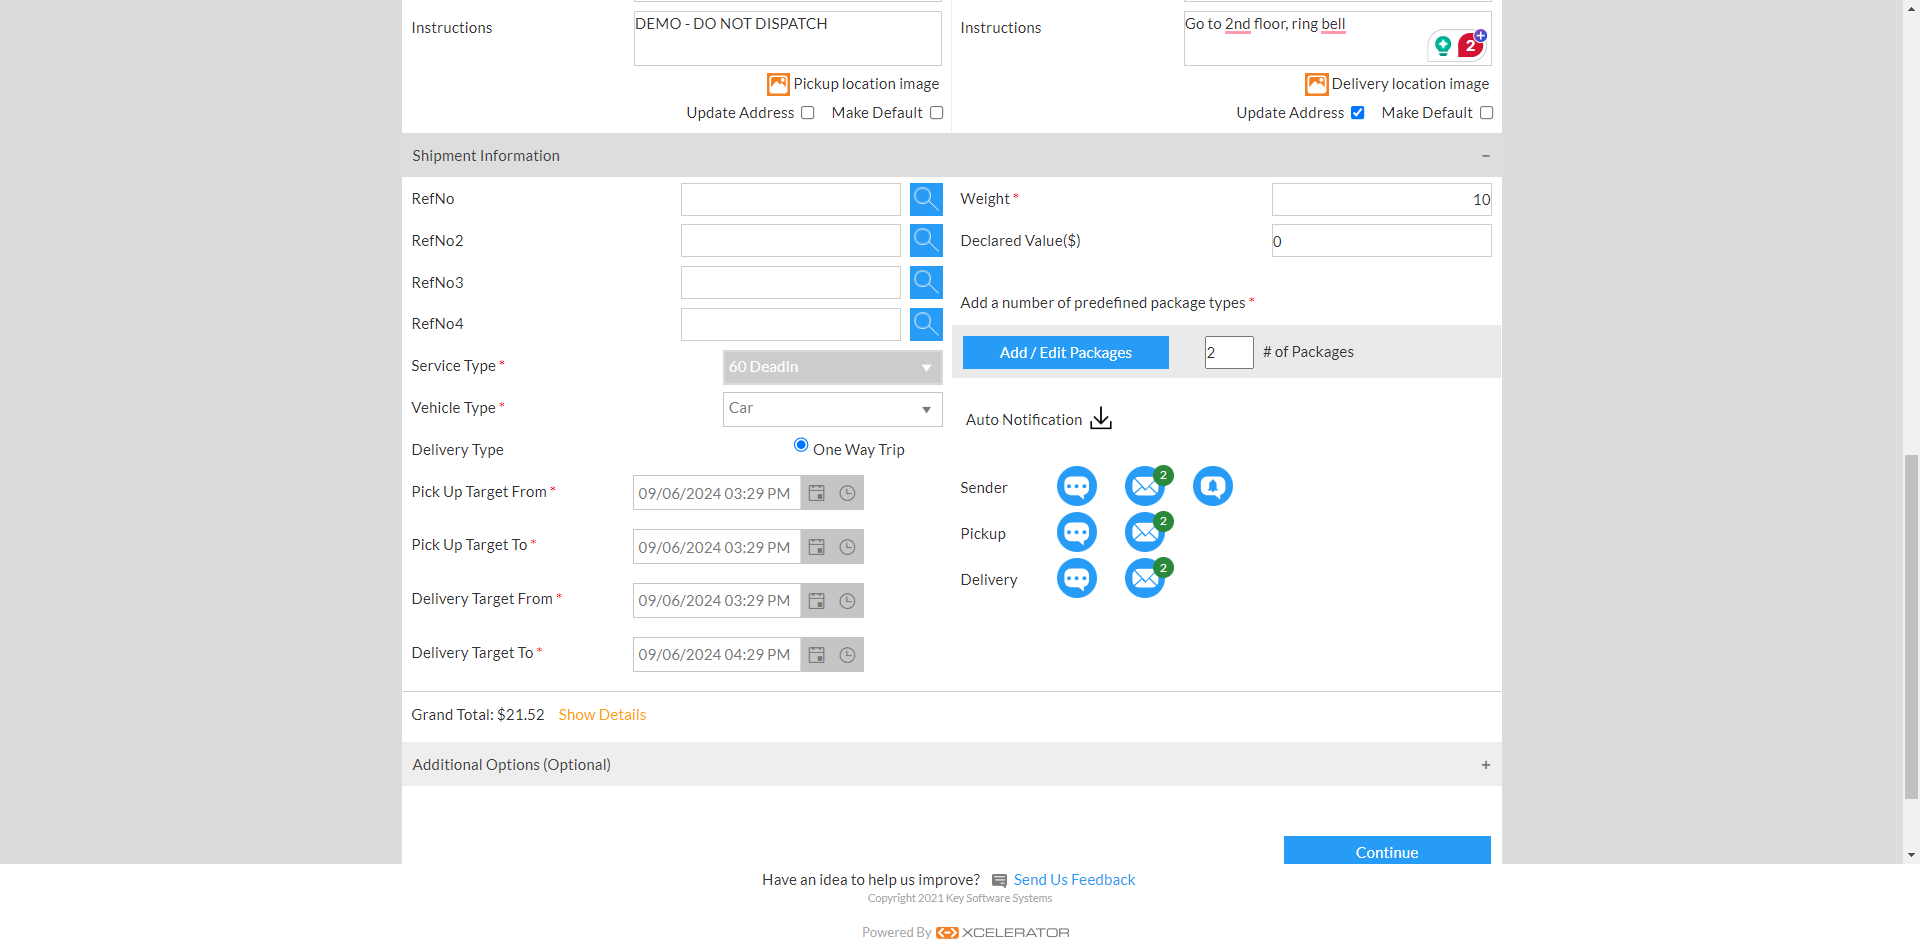
Task: Click Delivery Target To date field
Action: click(x=716, y=655)
